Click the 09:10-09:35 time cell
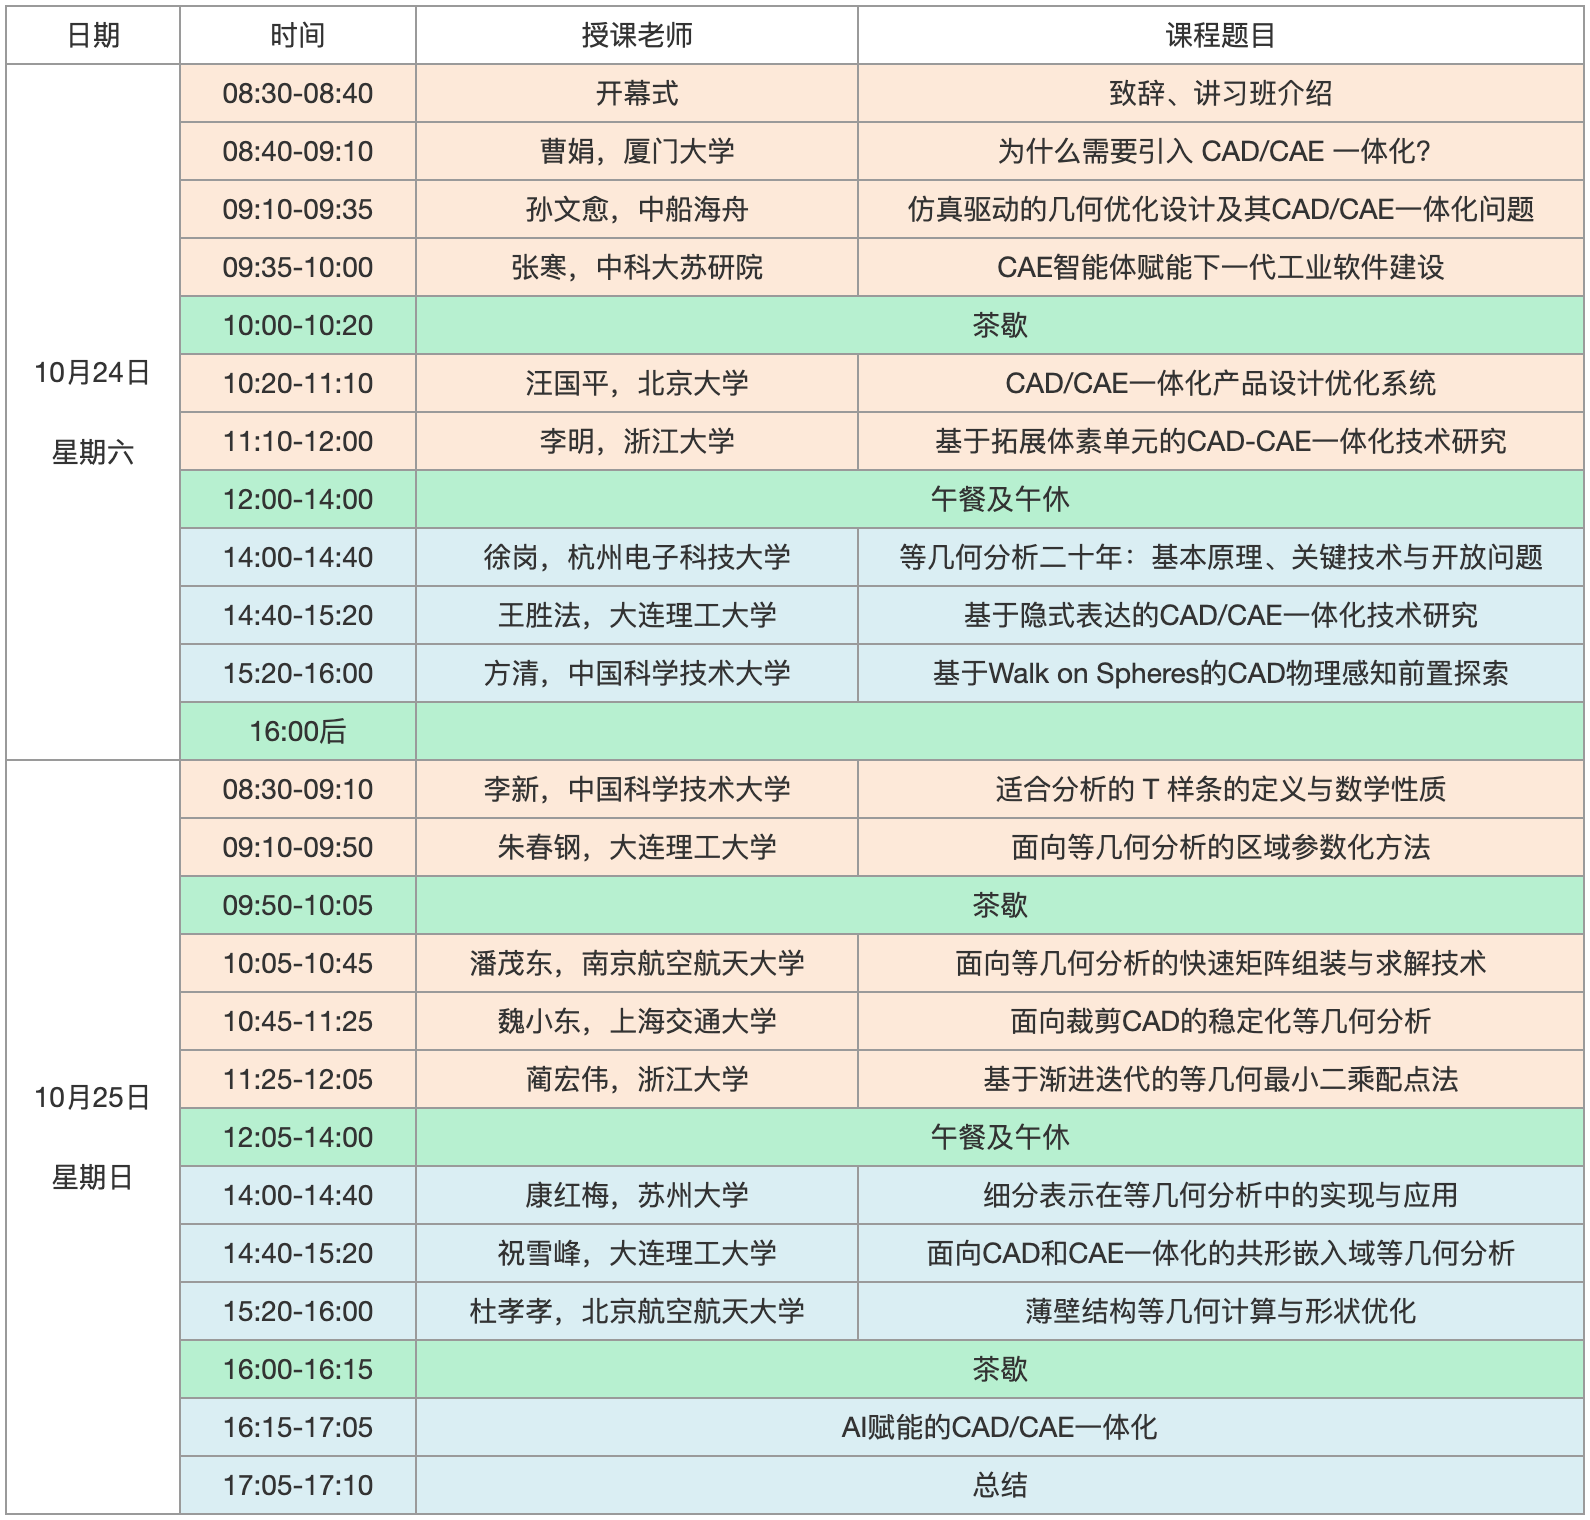1590x1520 pixels. coord(298,209)
